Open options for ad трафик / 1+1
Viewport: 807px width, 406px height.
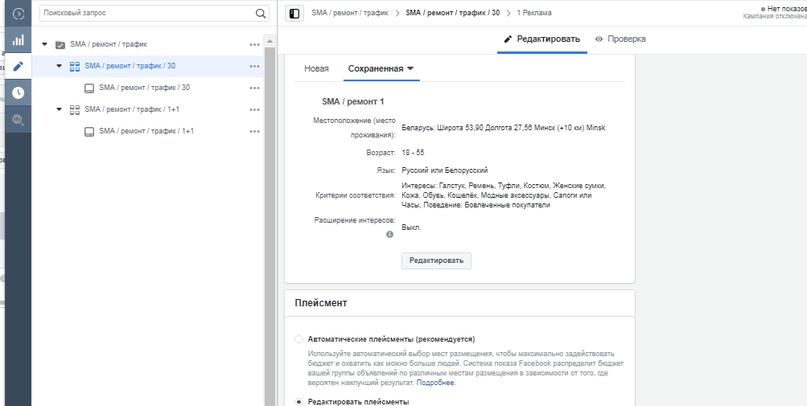click(x=254, y=131)
